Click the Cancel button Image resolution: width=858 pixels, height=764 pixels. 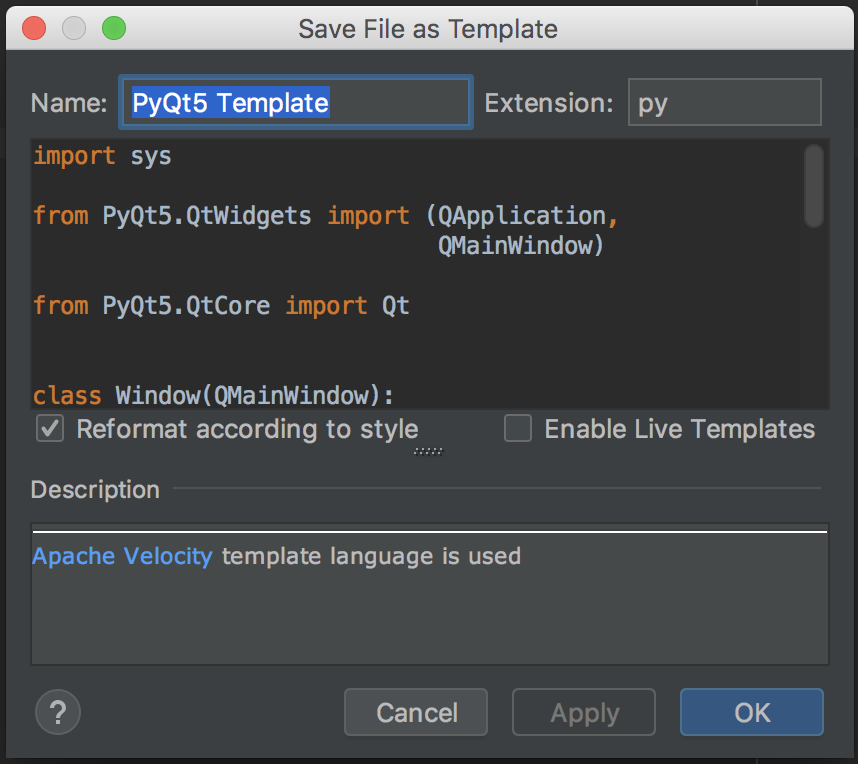point(416,712)
